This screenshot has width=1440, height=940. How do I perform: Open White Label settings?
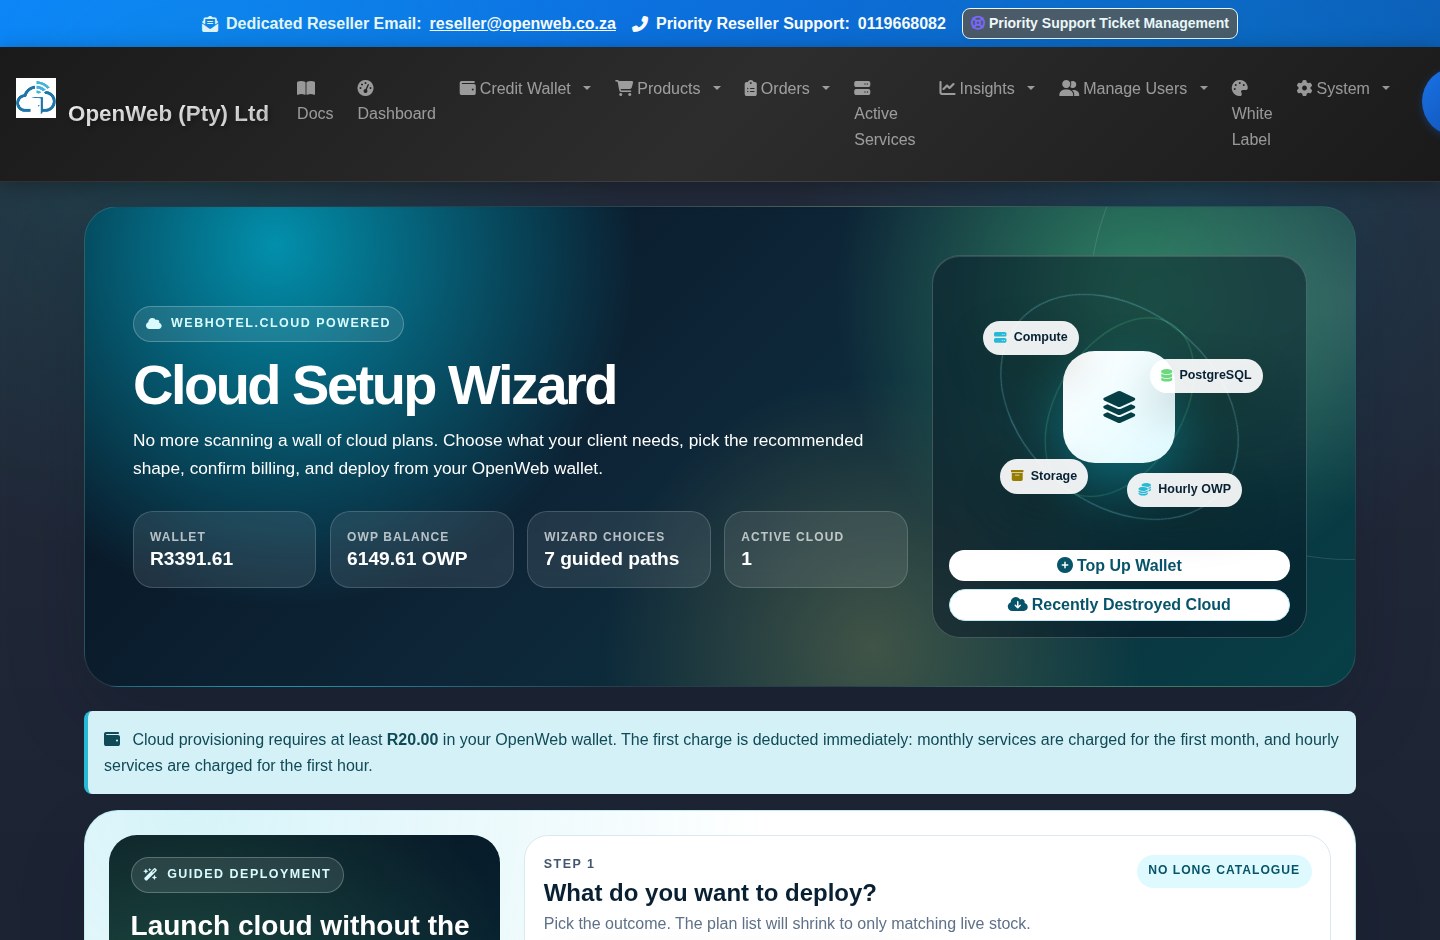click(1252, 114)
